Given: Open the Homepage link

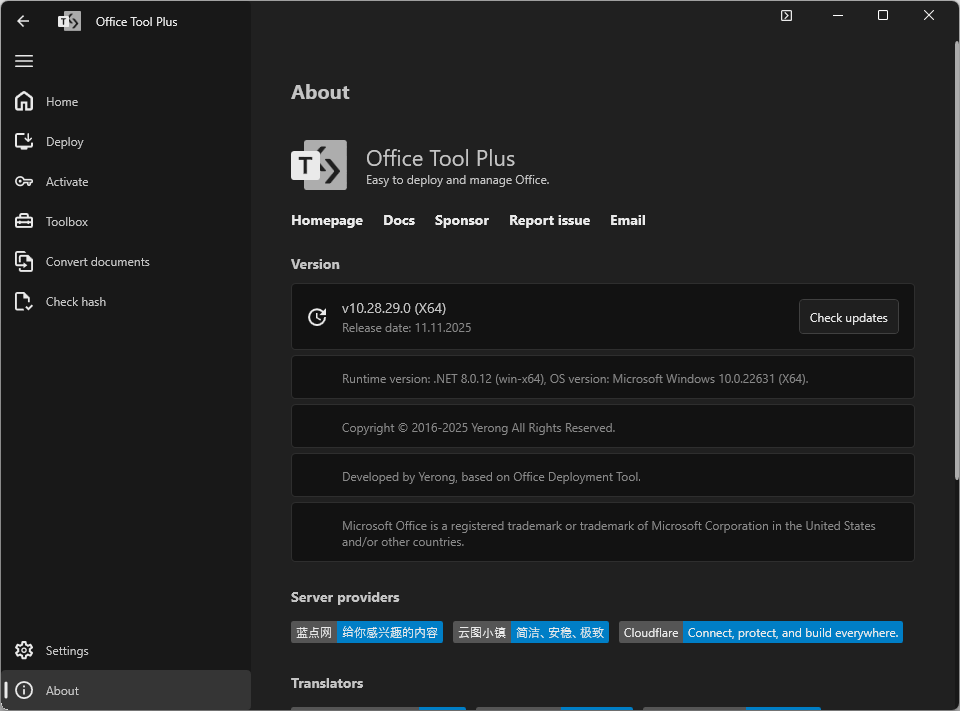Looking at the screenshot, I should [x=327, y=220].
